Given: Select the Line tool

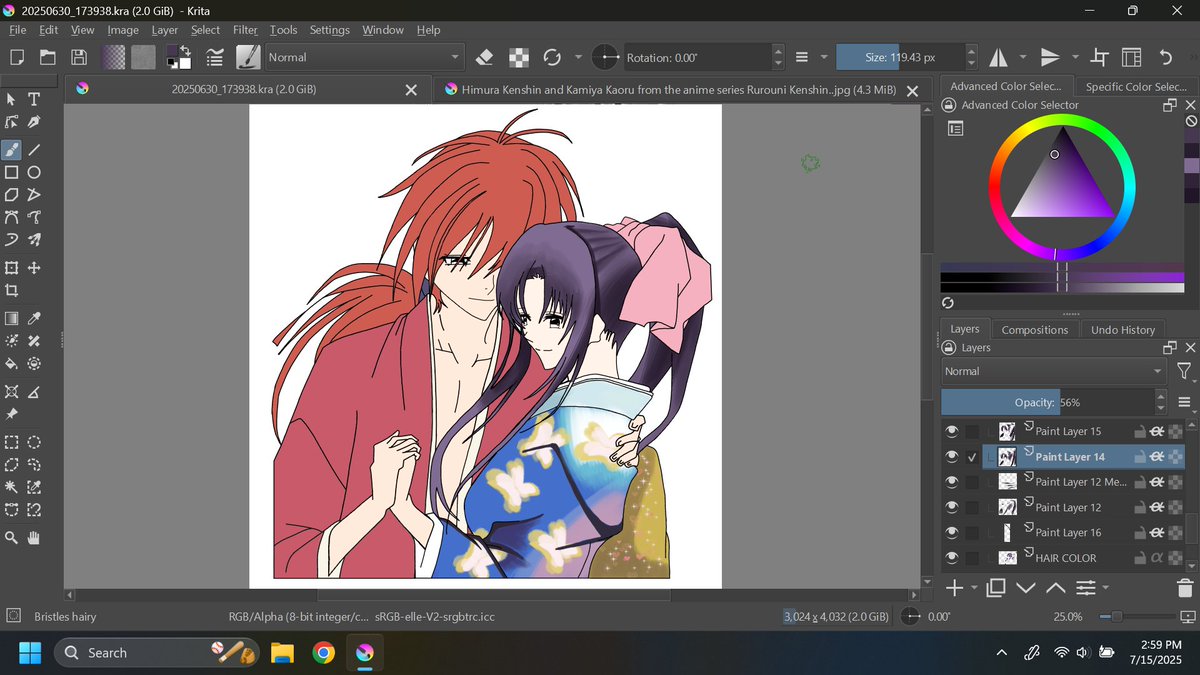Looking at the screenshot, I should pyautogui.click(x=34, y=150).
